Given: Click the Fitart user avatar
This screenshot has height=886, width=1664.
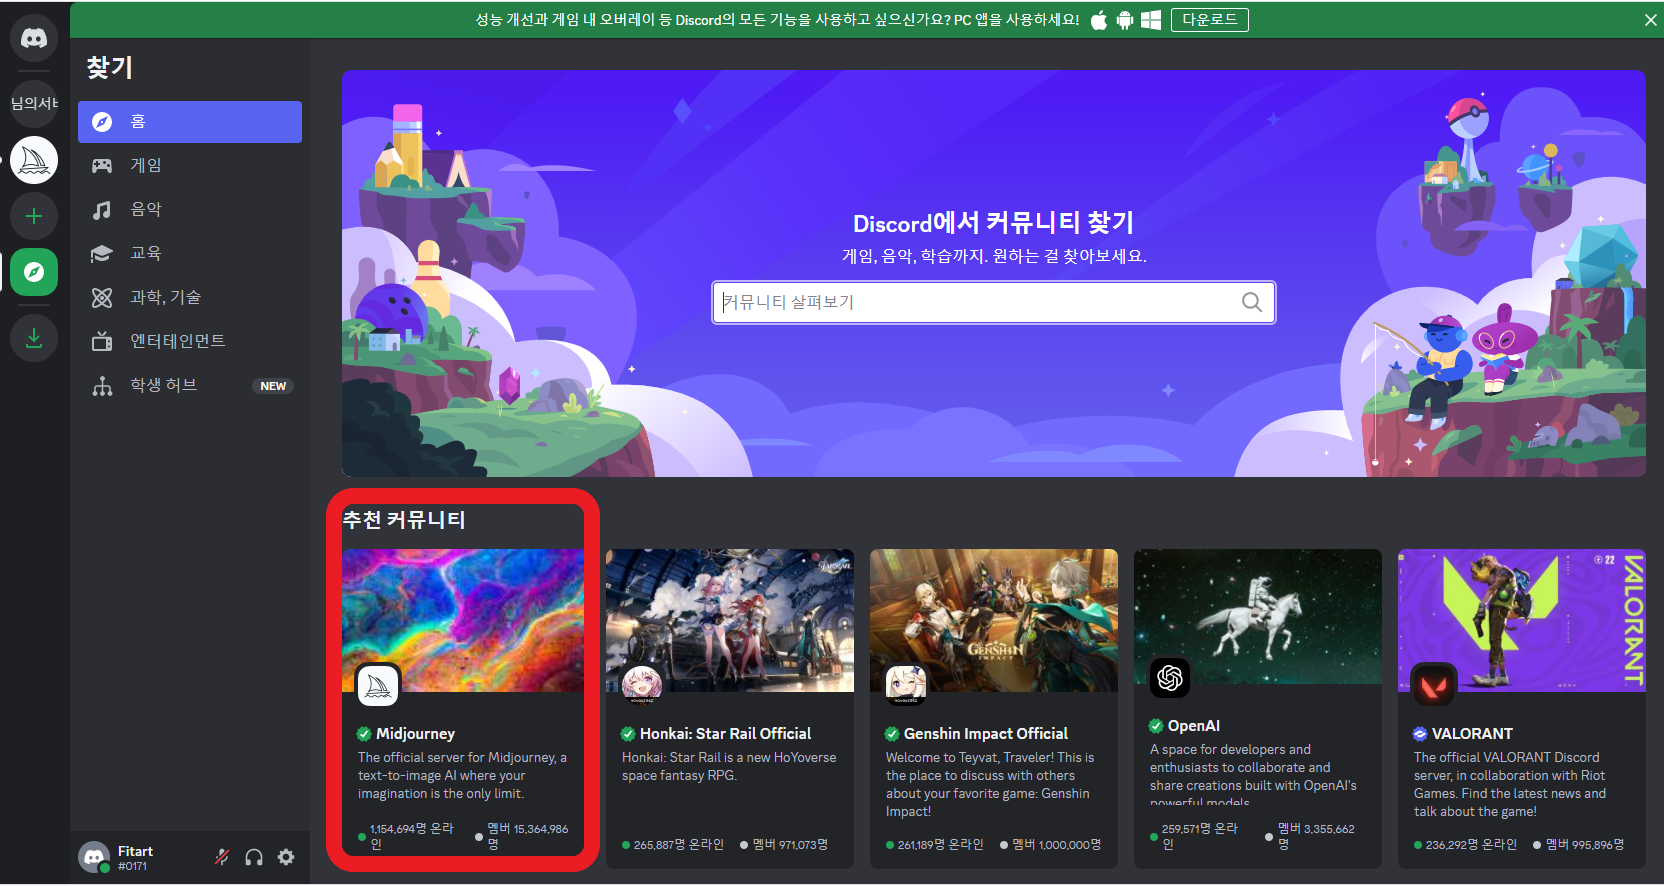Looking at the screenshot, I should coord(94,857).
